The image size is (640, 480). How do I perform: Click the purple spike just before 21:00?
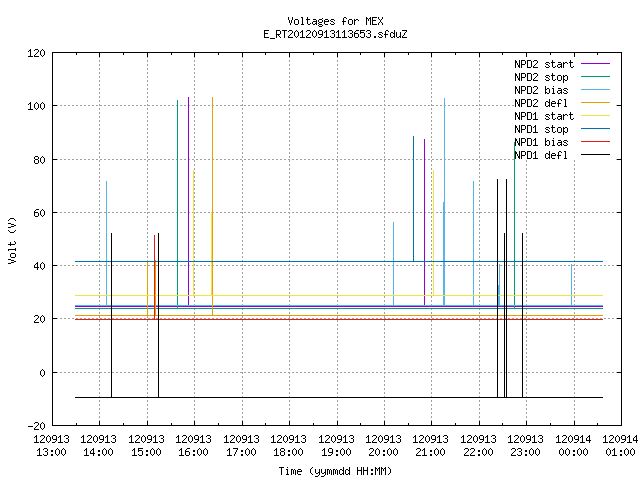pyautogui.click(x=424, y=222)
